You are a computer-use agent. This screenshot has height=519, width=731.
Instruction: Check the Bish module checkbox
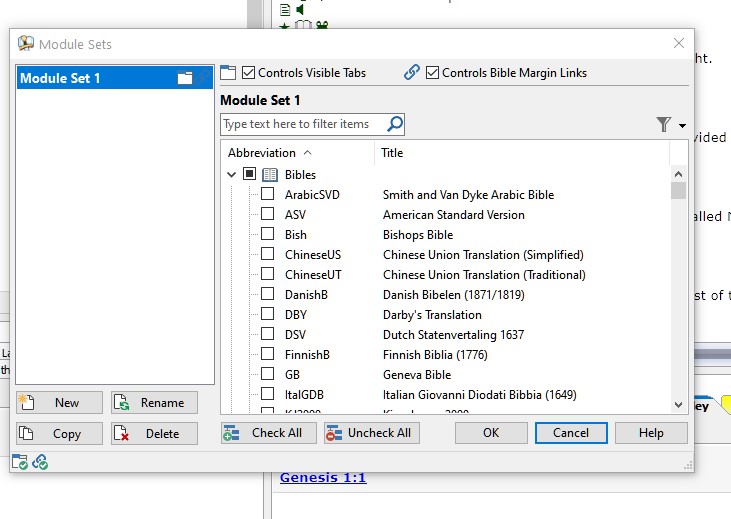tap(267, 234)
